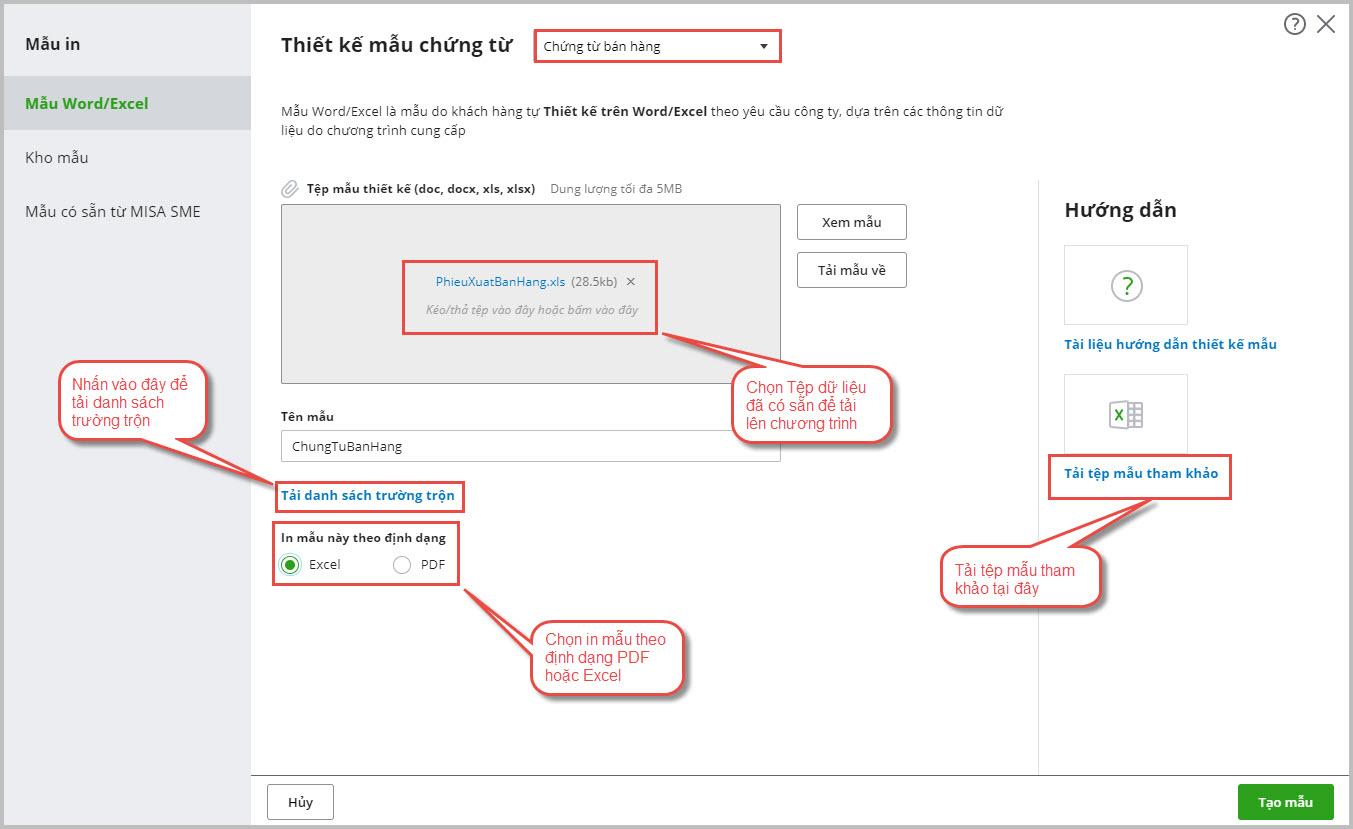The height and width of the screenshot is (829, 1353).
Task: Click the dropdown arrow for document type
Action: tap(764, 46)
